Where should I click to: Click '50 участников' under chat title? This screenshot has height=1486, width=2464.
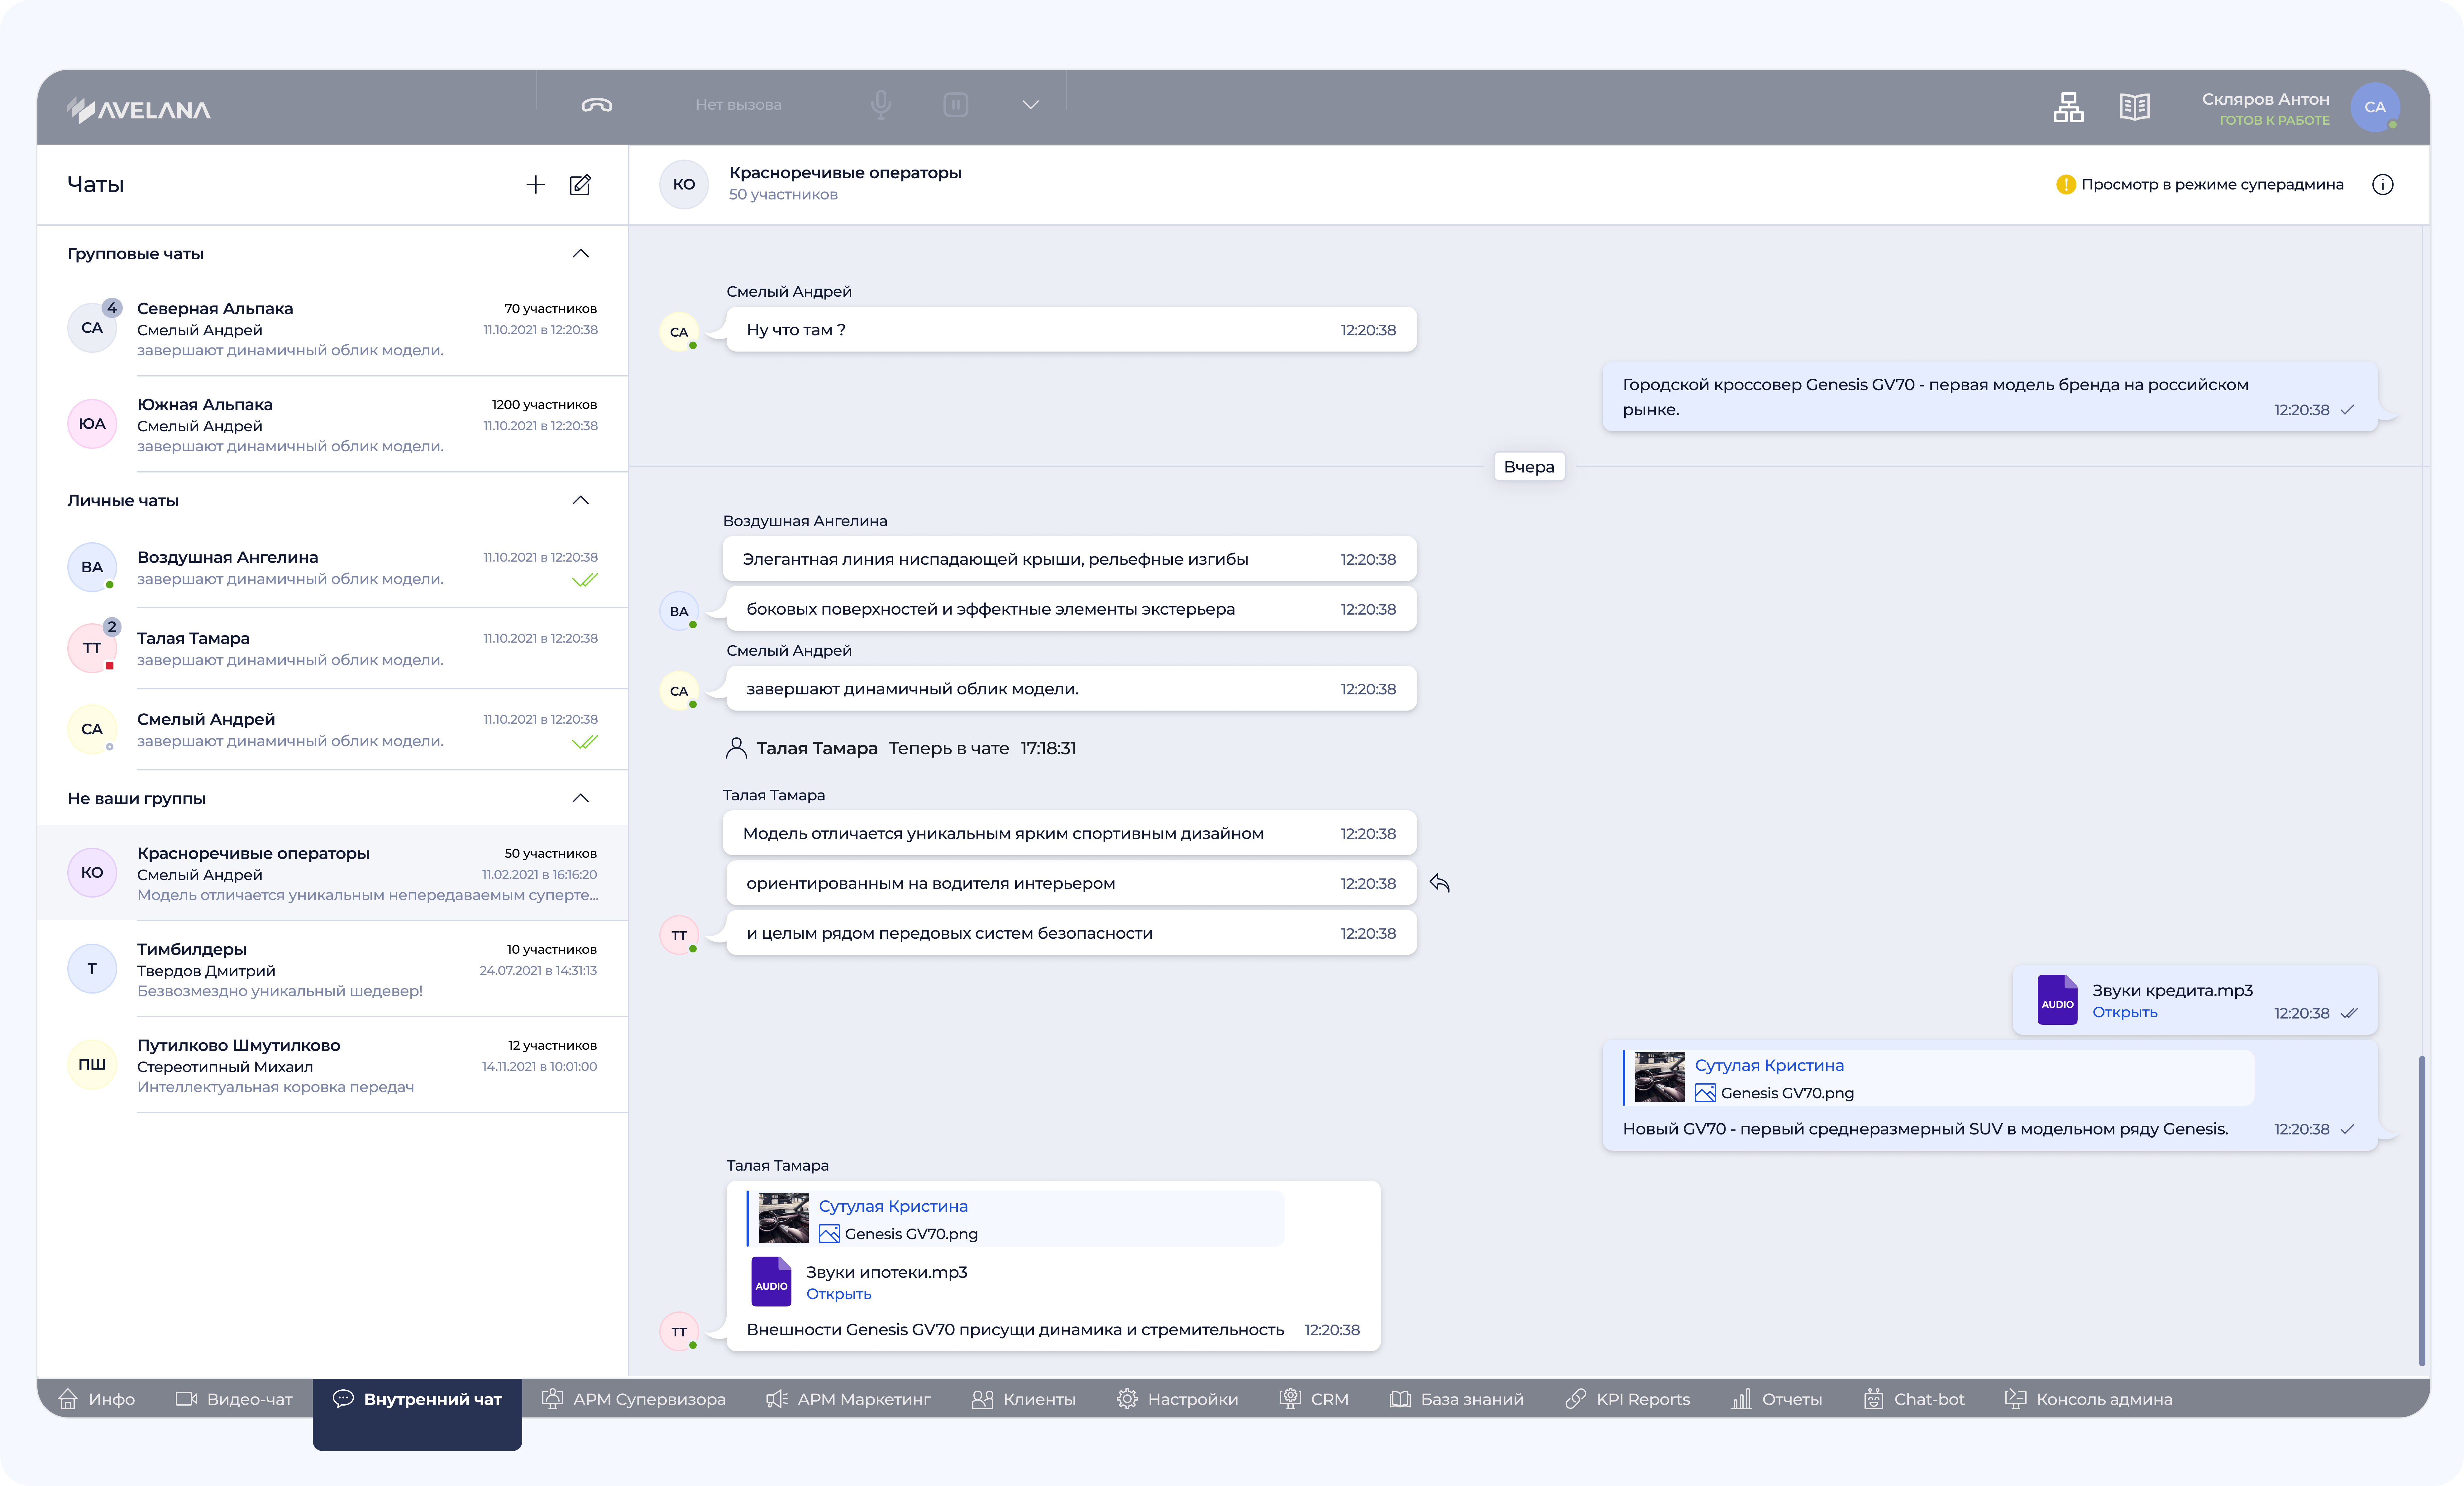tap(783, 195)
